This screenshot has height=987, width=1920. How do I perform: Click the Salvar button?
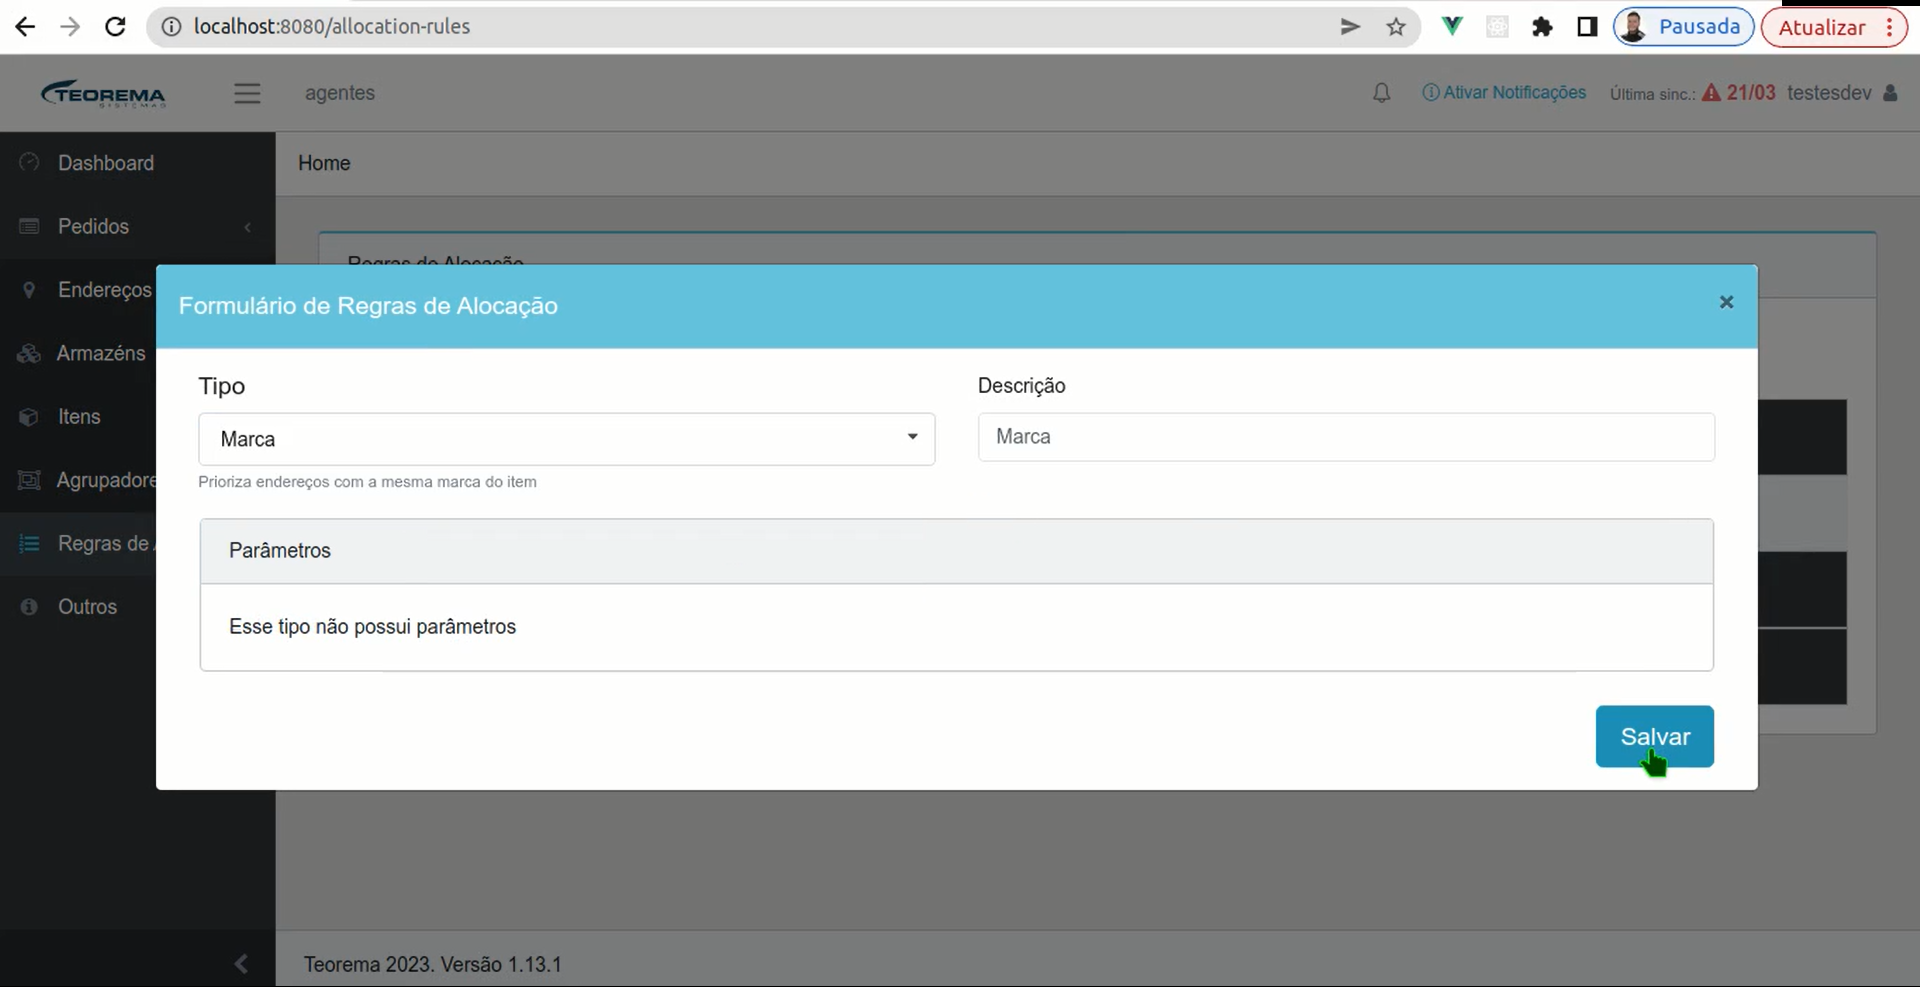[x=1654, y=737]
